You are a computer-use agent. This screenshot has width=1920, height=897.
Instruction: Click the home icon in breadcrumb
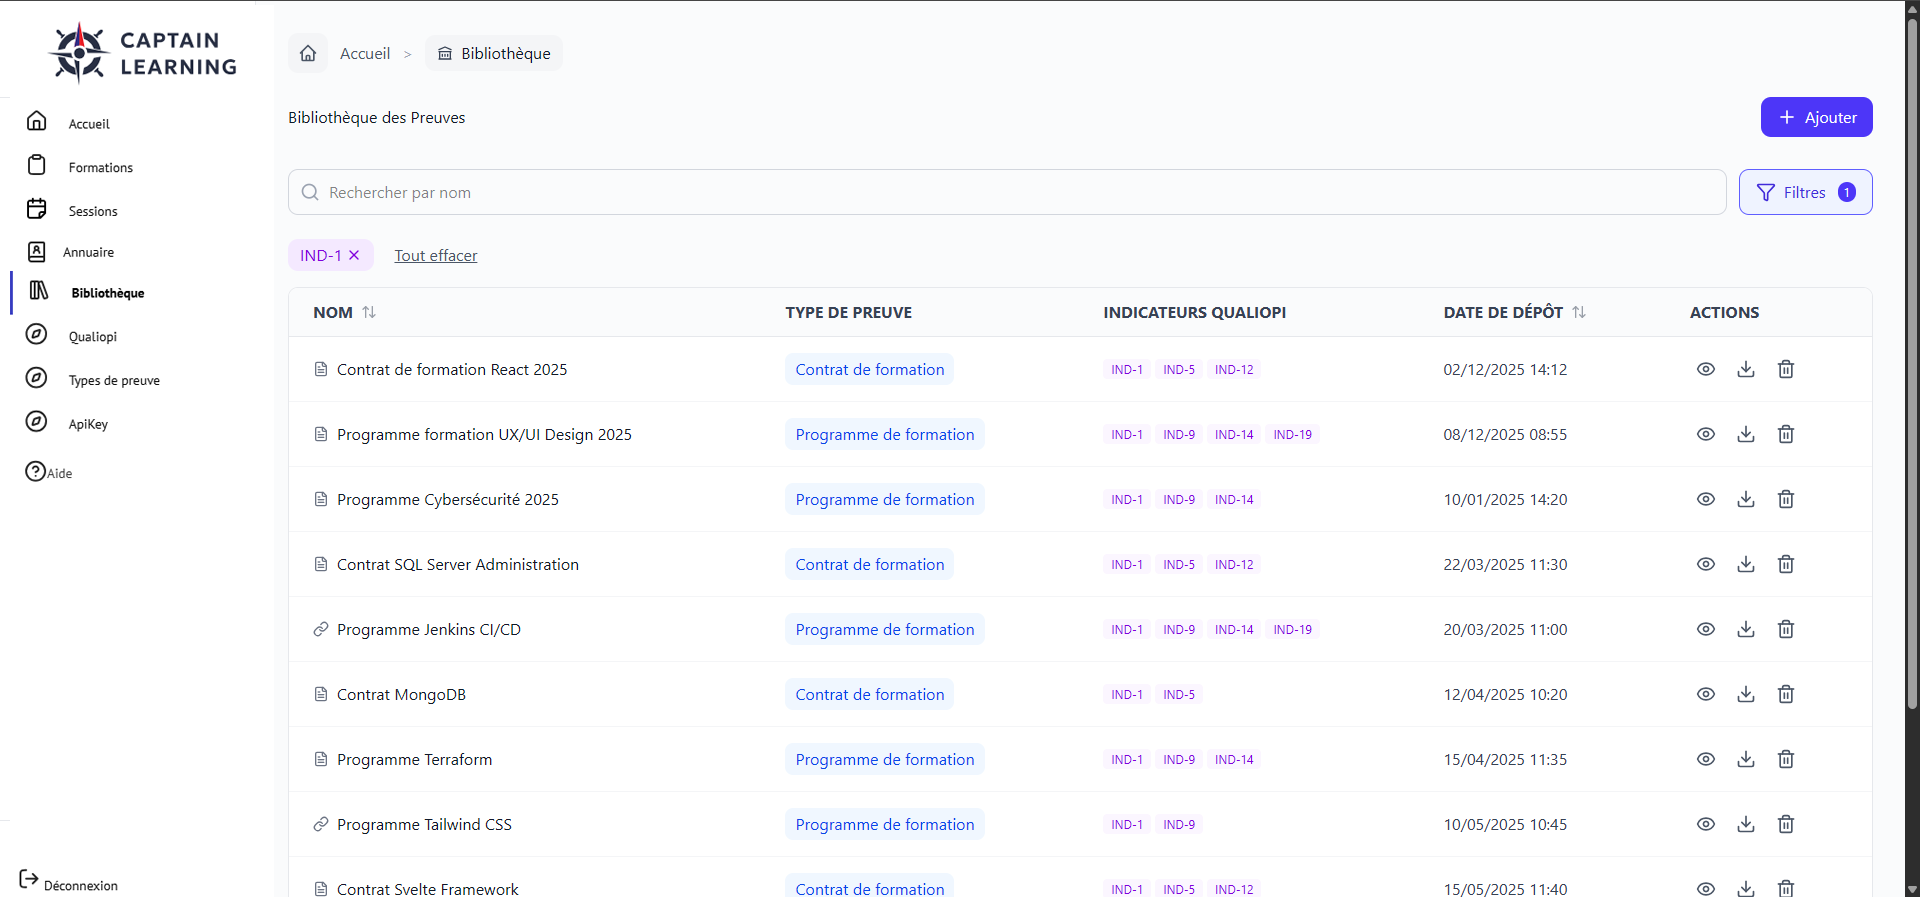tap(308, 53)
